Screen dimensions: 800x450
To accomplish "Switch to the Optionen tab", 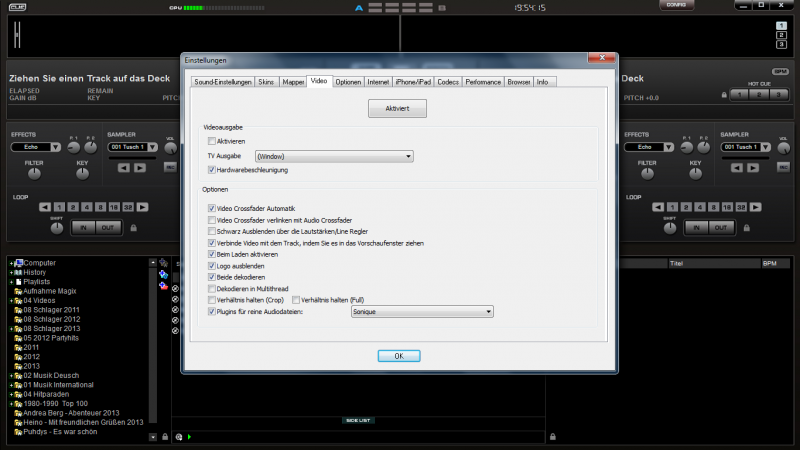I will coord(348,82).
